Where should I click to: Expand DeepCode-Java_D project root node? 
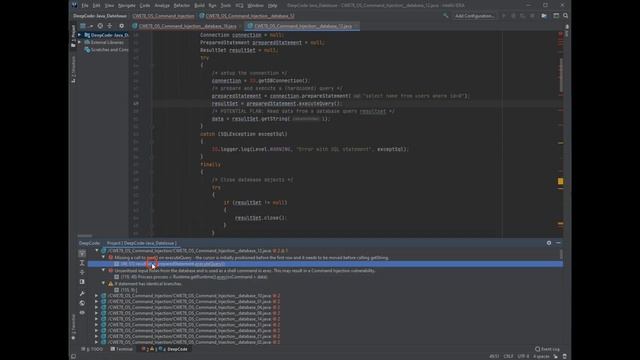(80, 35)
